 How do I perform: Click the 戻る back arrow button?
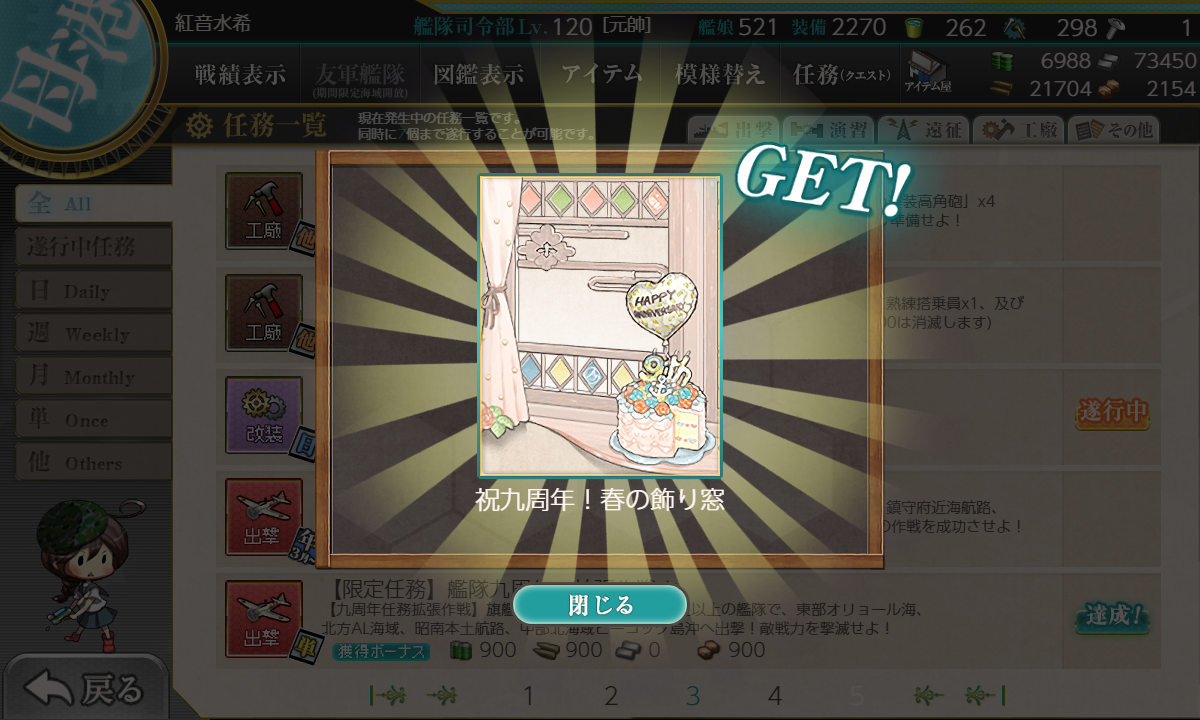click(86, 688)
